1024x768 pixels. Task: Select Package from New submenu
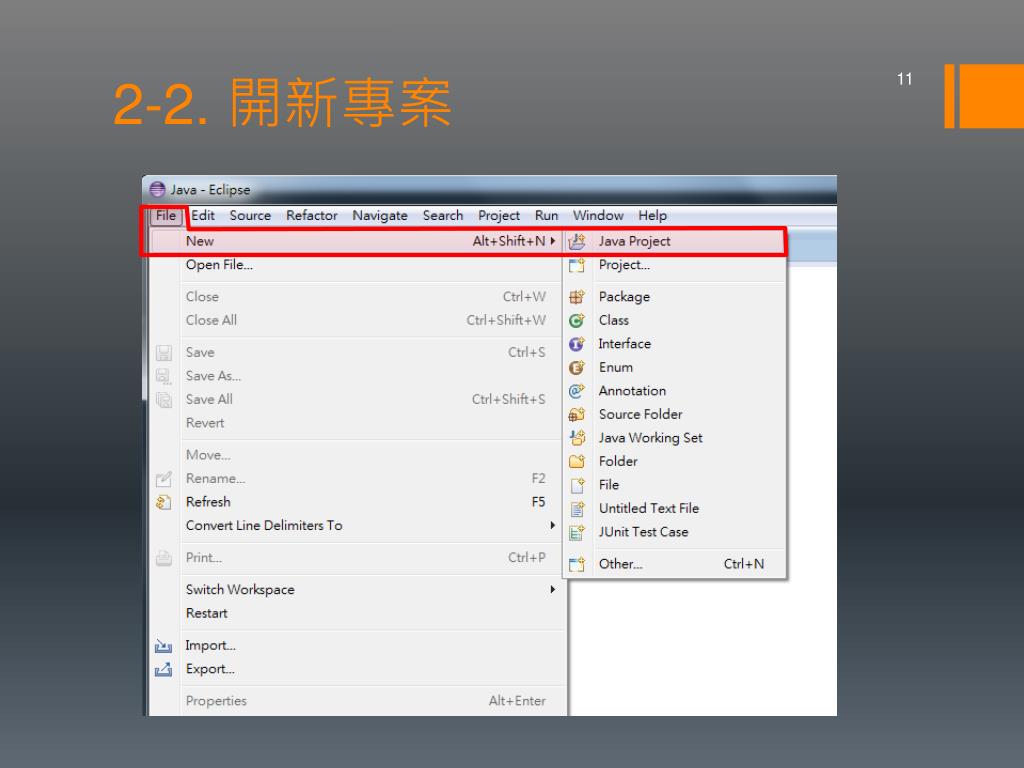coord(675,297)
